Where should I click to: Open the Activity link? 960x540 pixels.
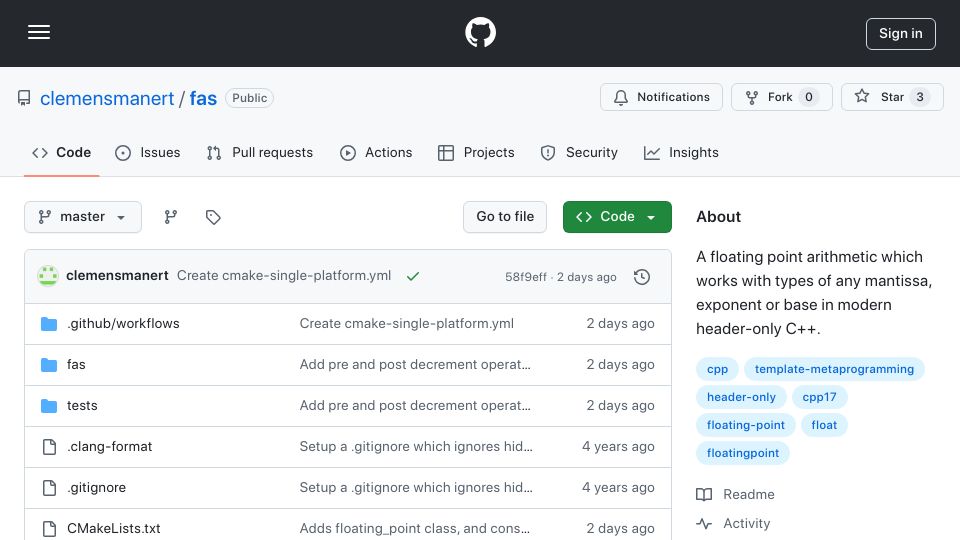click(x=733, y=523)
